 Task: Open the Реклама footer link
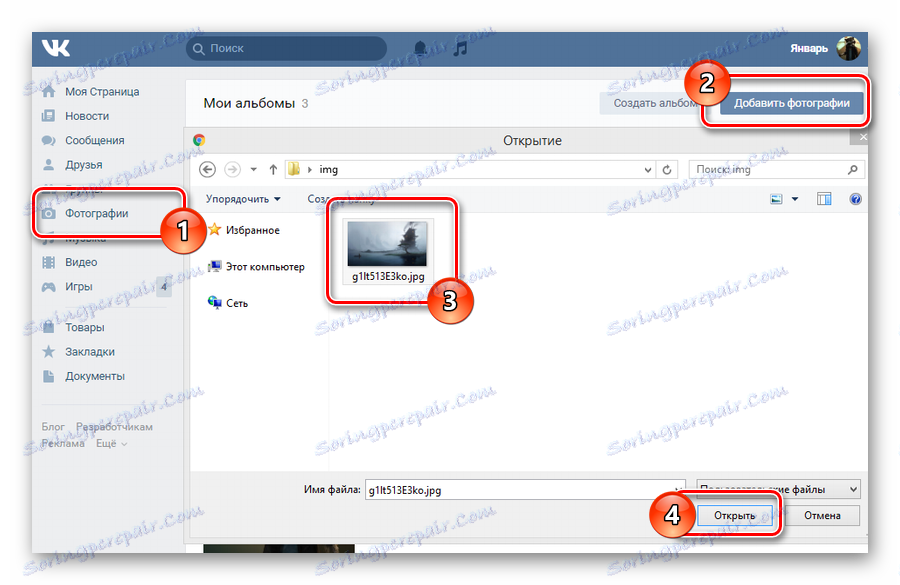[63, 444]
